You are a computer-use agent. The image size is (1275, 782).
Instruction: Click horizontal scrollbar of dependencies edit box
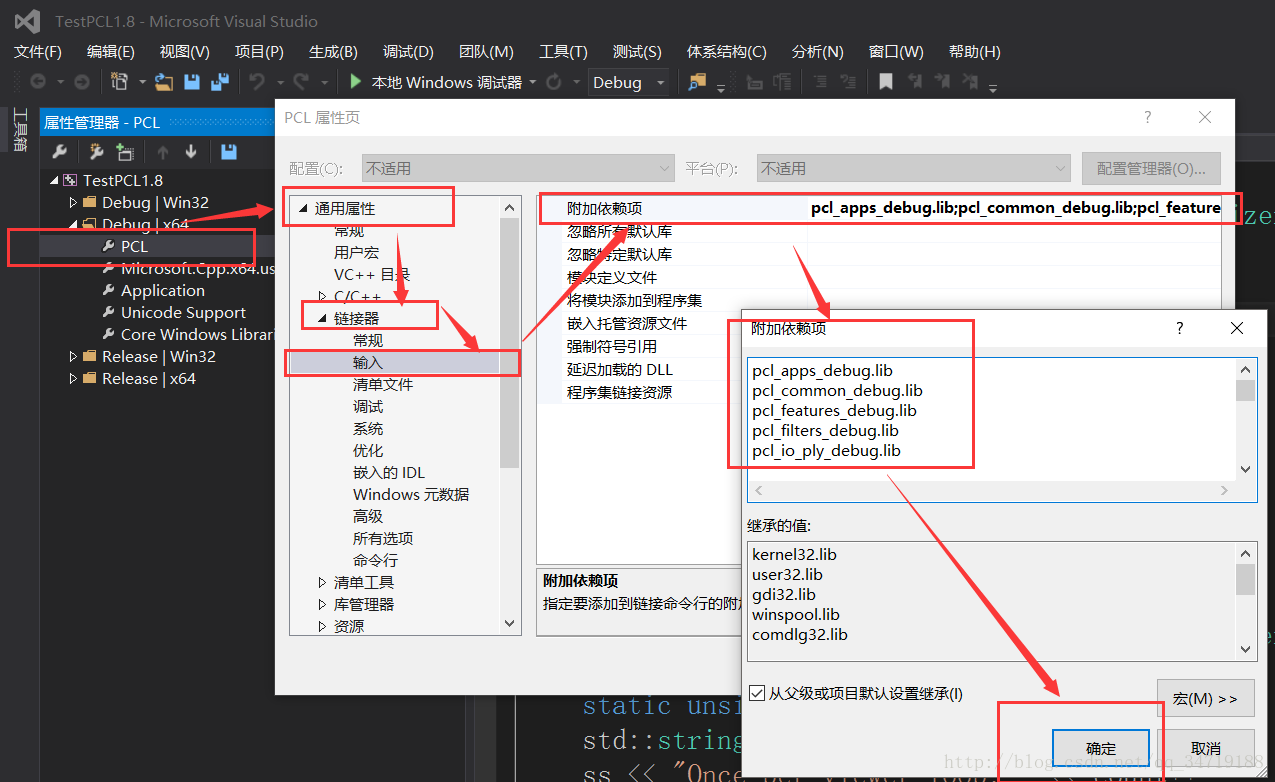[991, 490]
